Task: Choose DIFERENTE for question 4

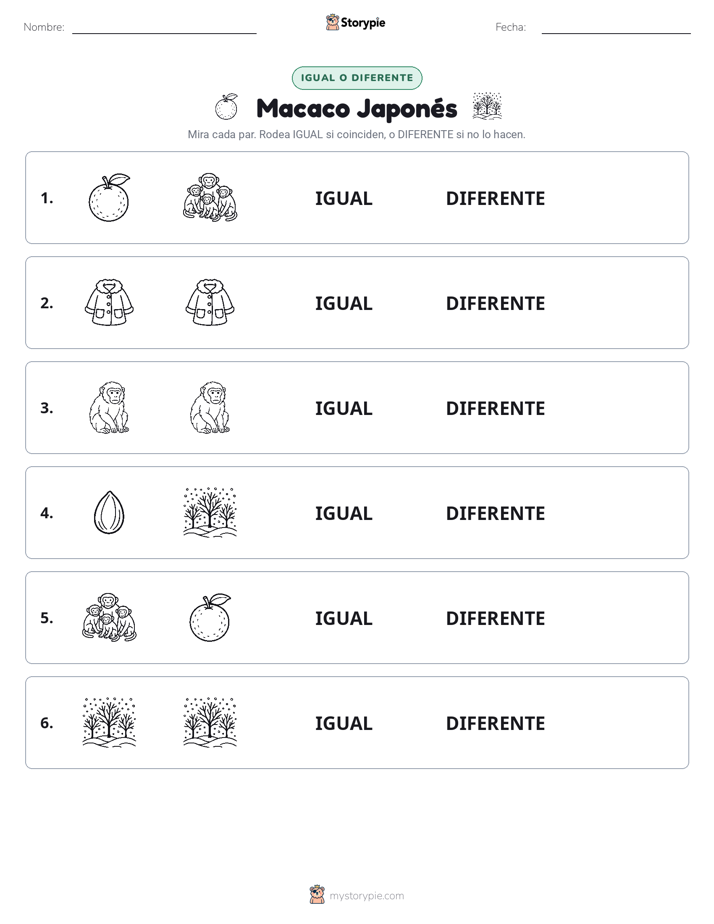Action: click(x=495, y=513)
